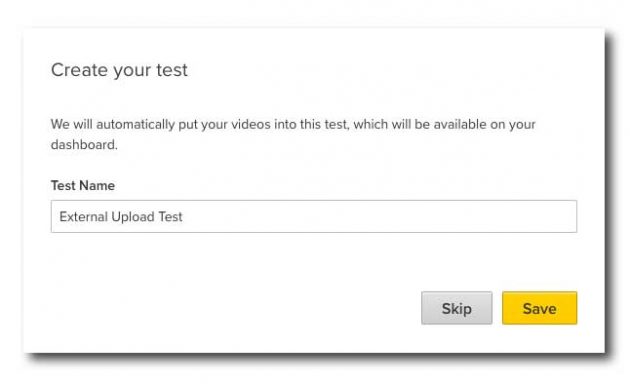Click the word "dashboard." in the description

(x=84, y=145)
